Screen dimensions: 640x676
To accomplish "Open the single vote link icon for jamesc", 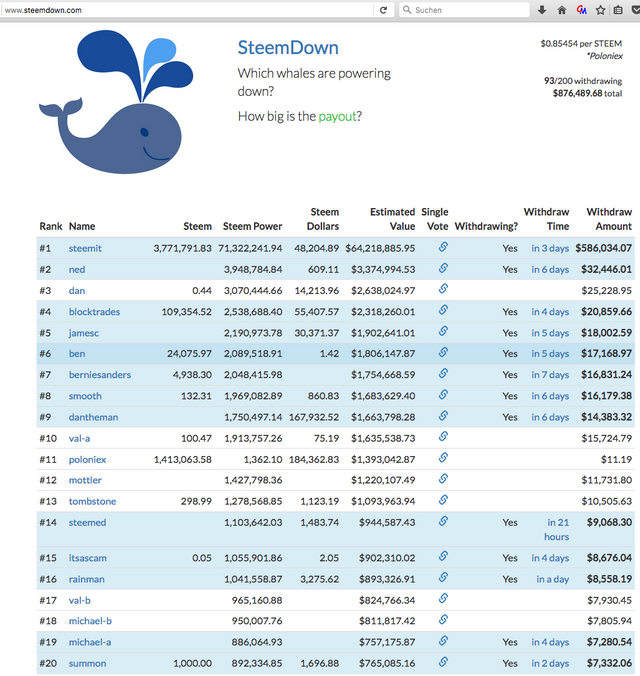I will [x=443, y=331].
